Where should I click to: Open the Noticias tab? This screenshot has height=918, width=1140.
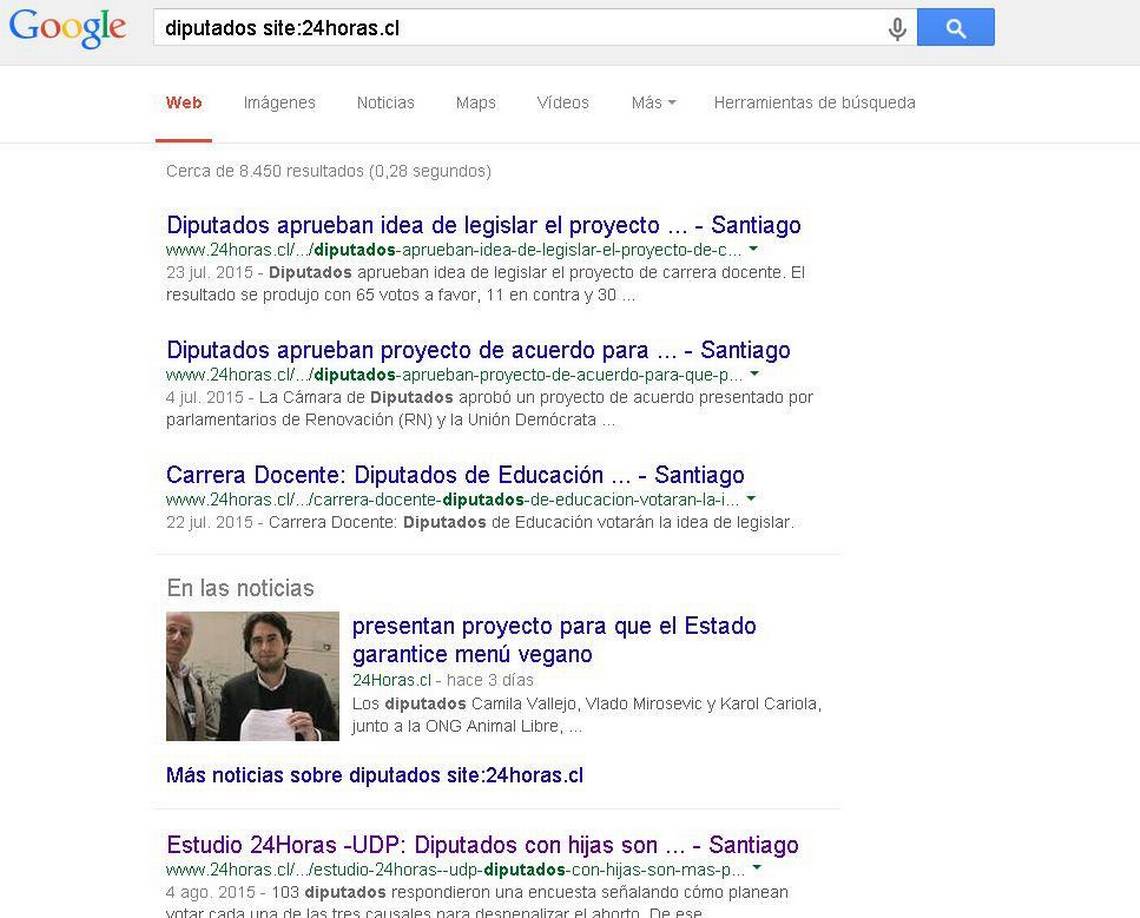pyautogui.click(x=385, y=102)
